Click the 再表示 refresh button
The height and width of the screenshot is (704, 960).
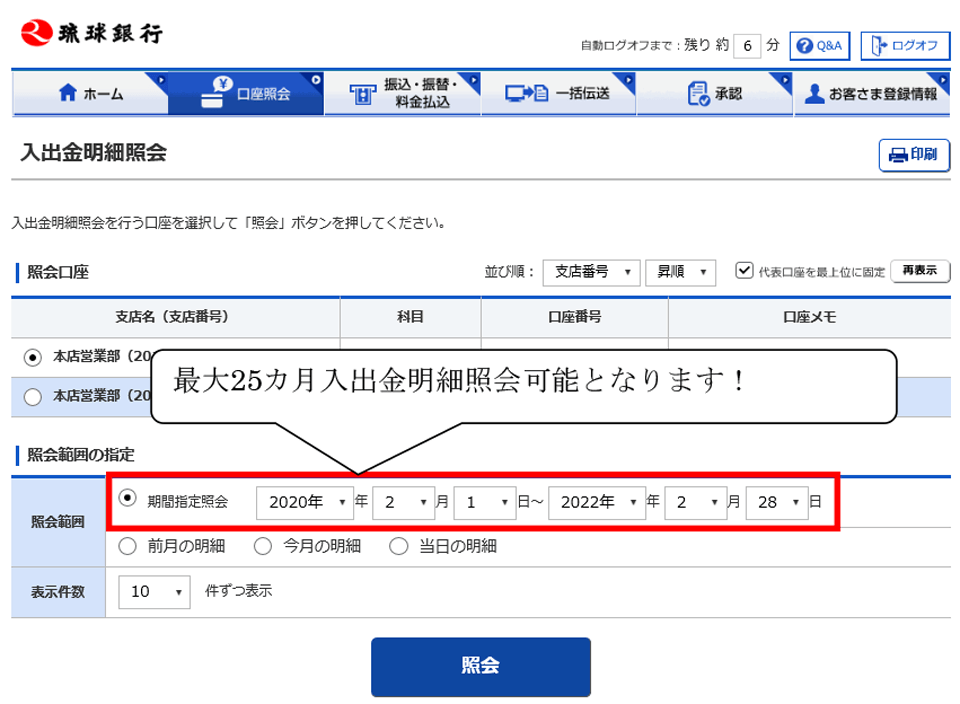click(919, 271)
